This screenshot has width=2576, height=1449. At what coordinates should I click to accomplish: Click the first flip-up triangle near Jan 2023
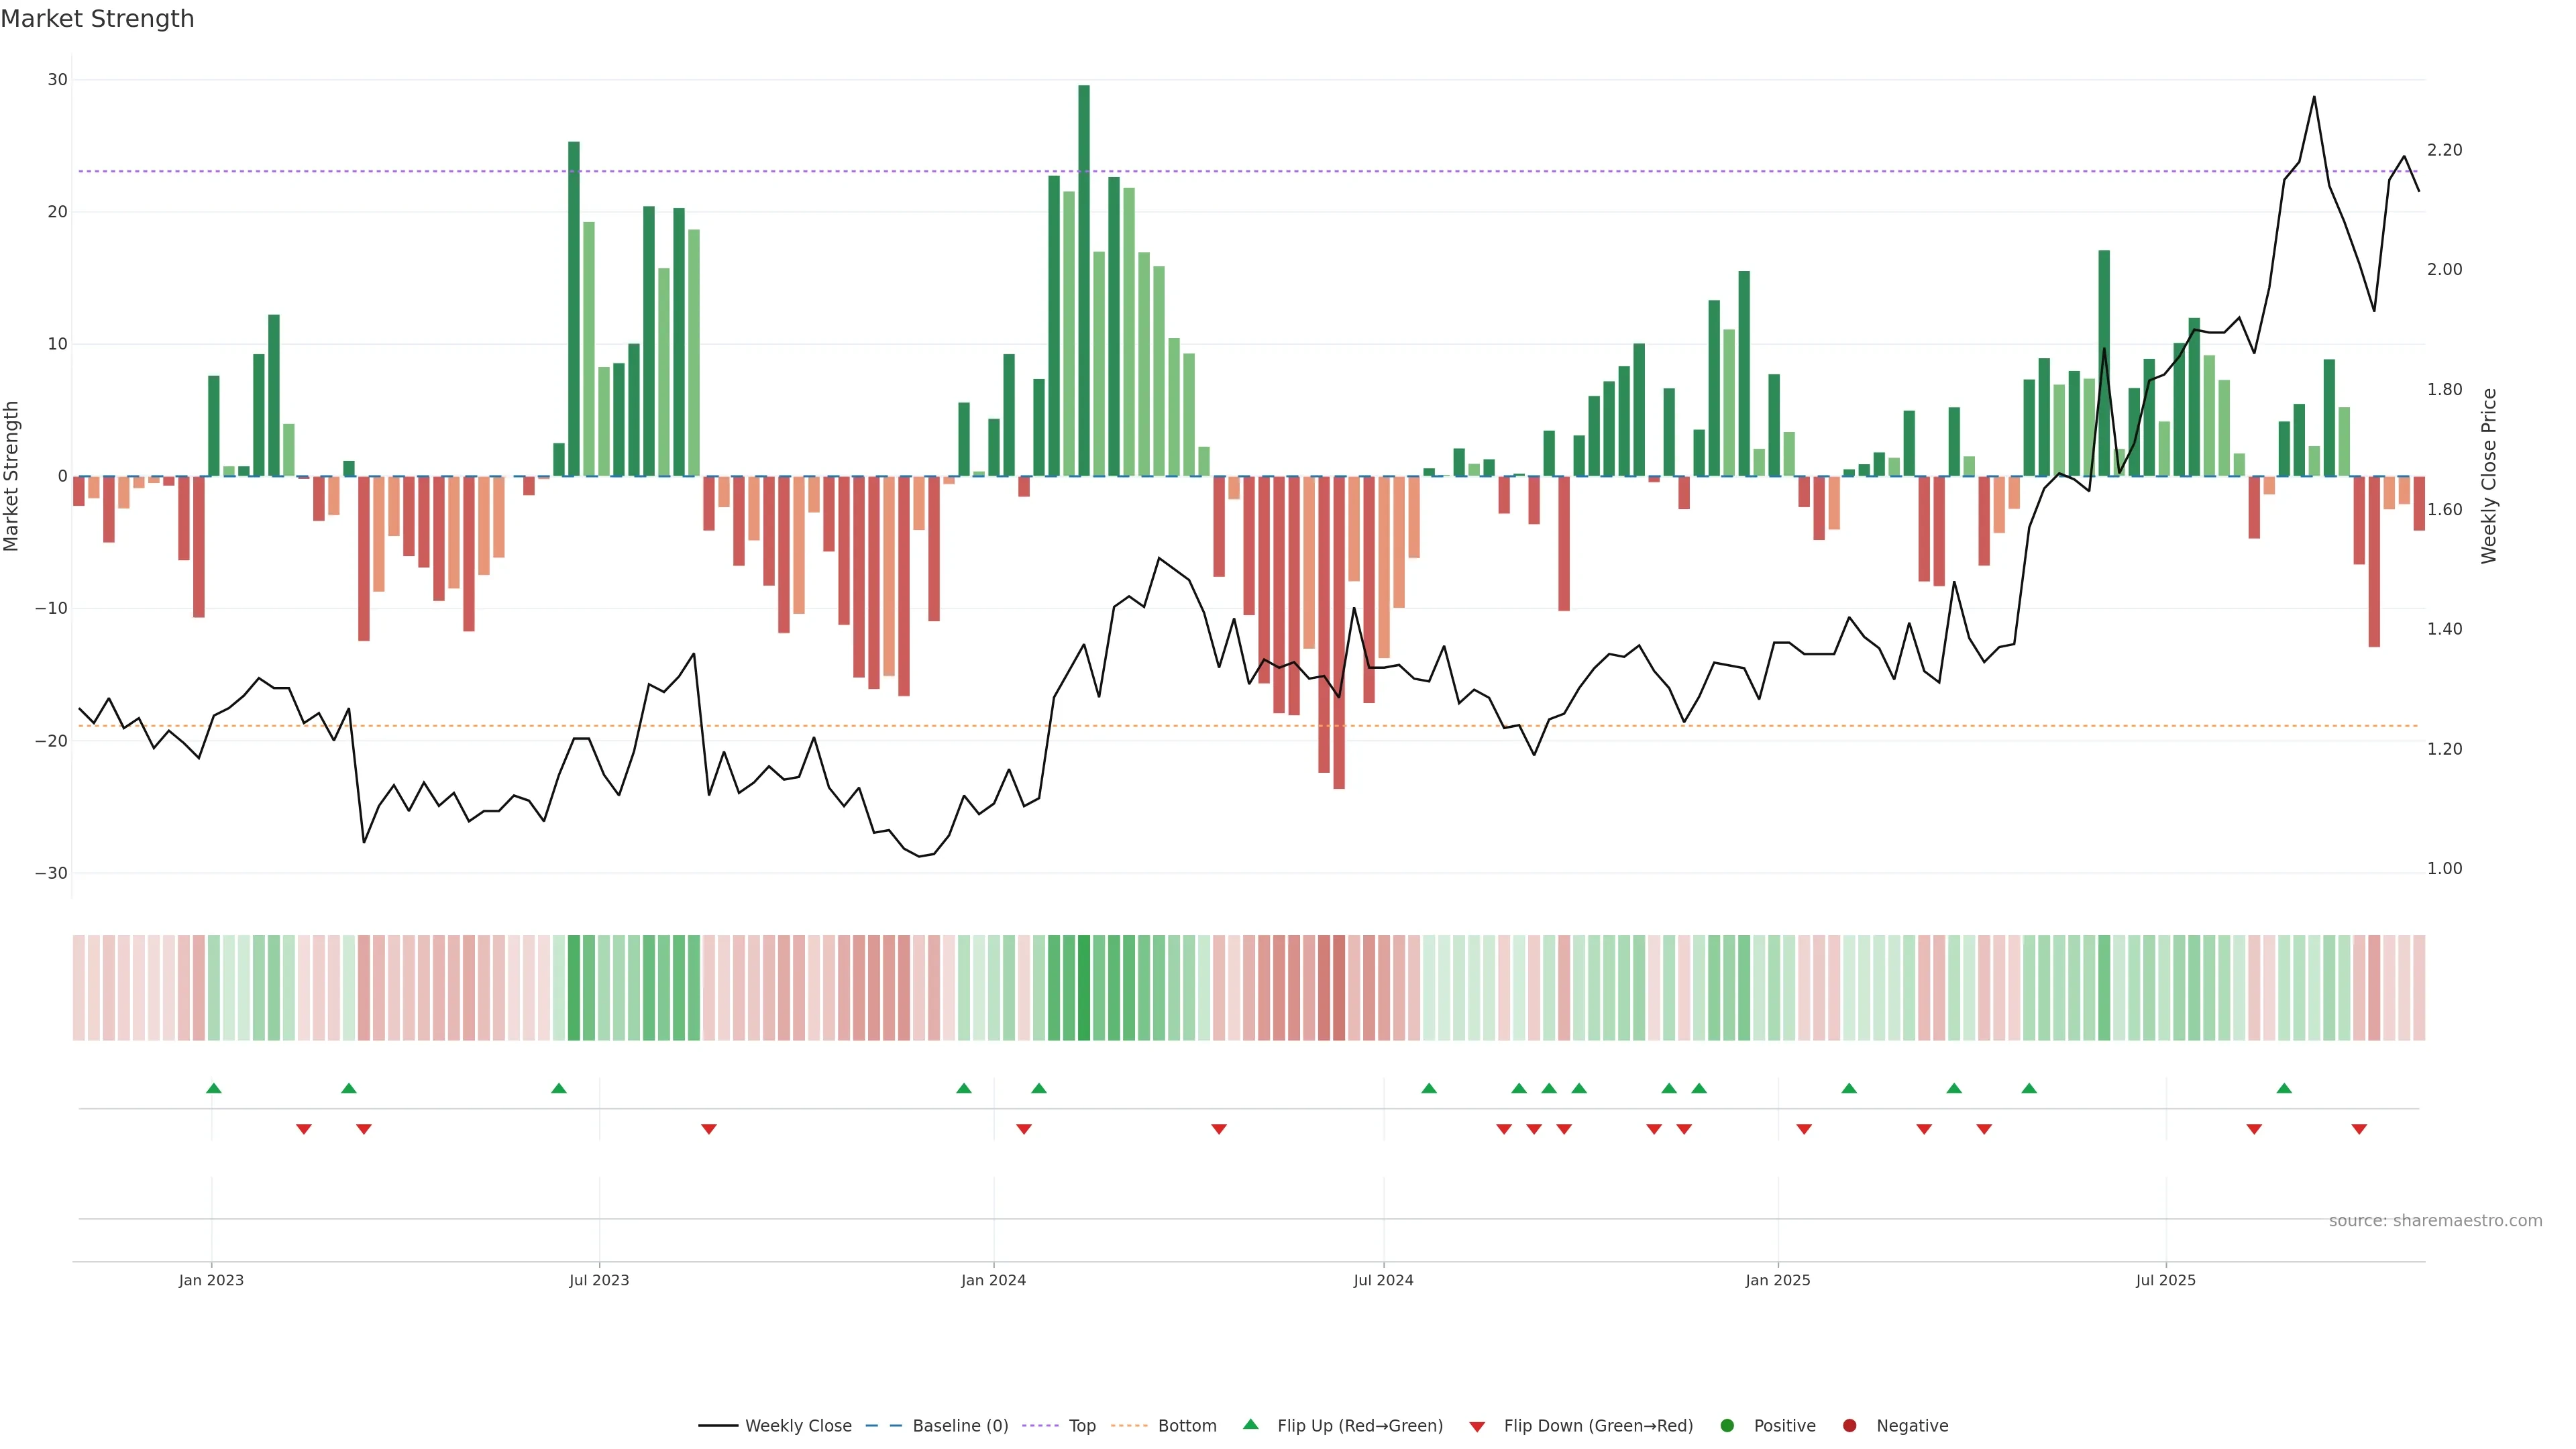(213, 1088)
